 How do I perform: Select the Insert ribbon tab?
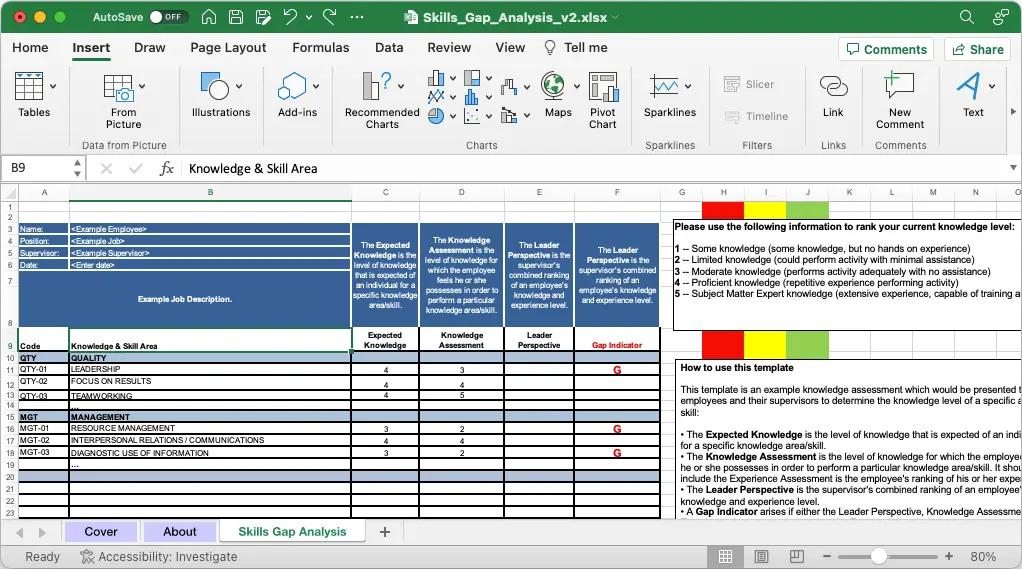[x=91, y=48]
